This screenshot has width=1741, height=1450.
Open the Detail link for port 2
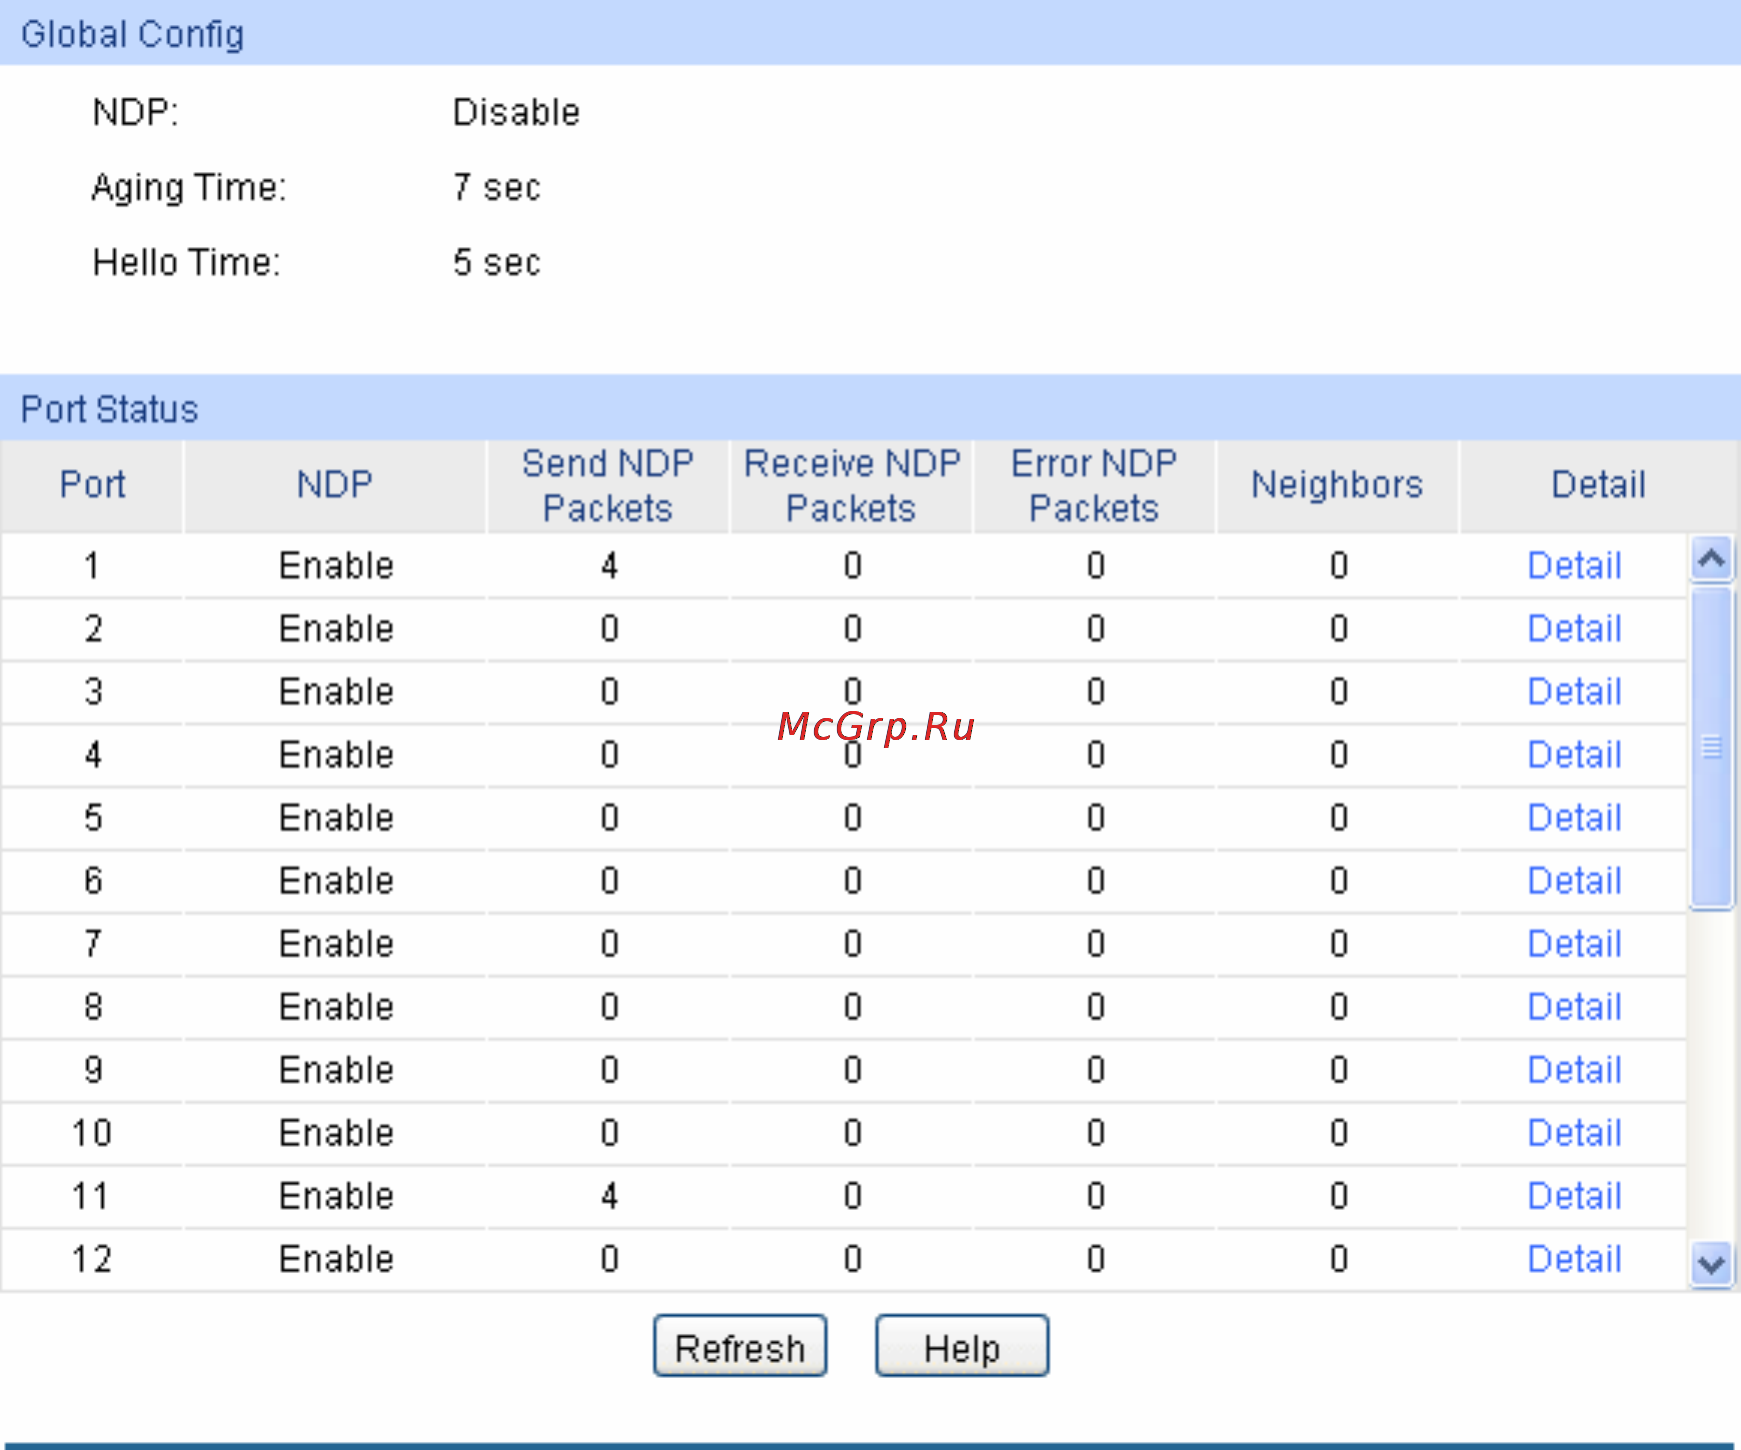pos(1574,629)
